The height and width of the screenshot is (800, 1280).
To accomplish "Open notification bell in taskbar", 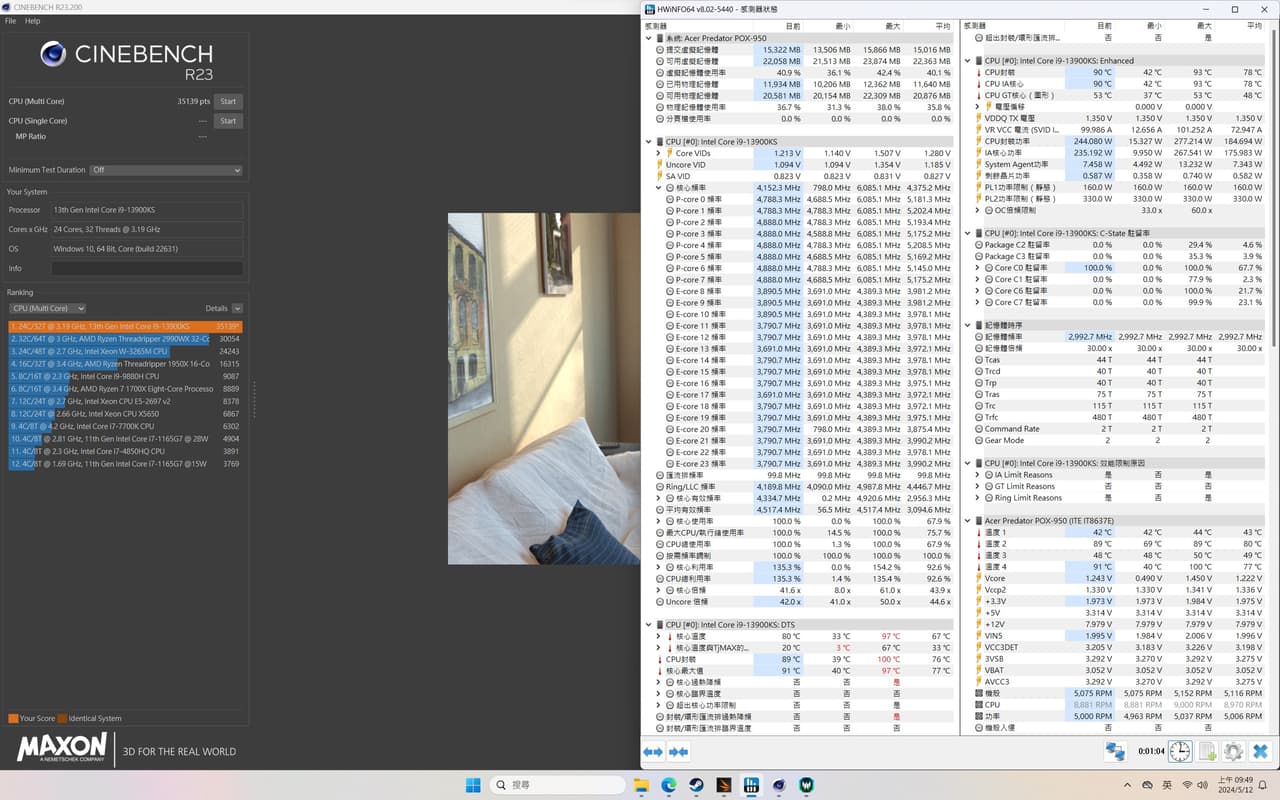I will 1263,785.
